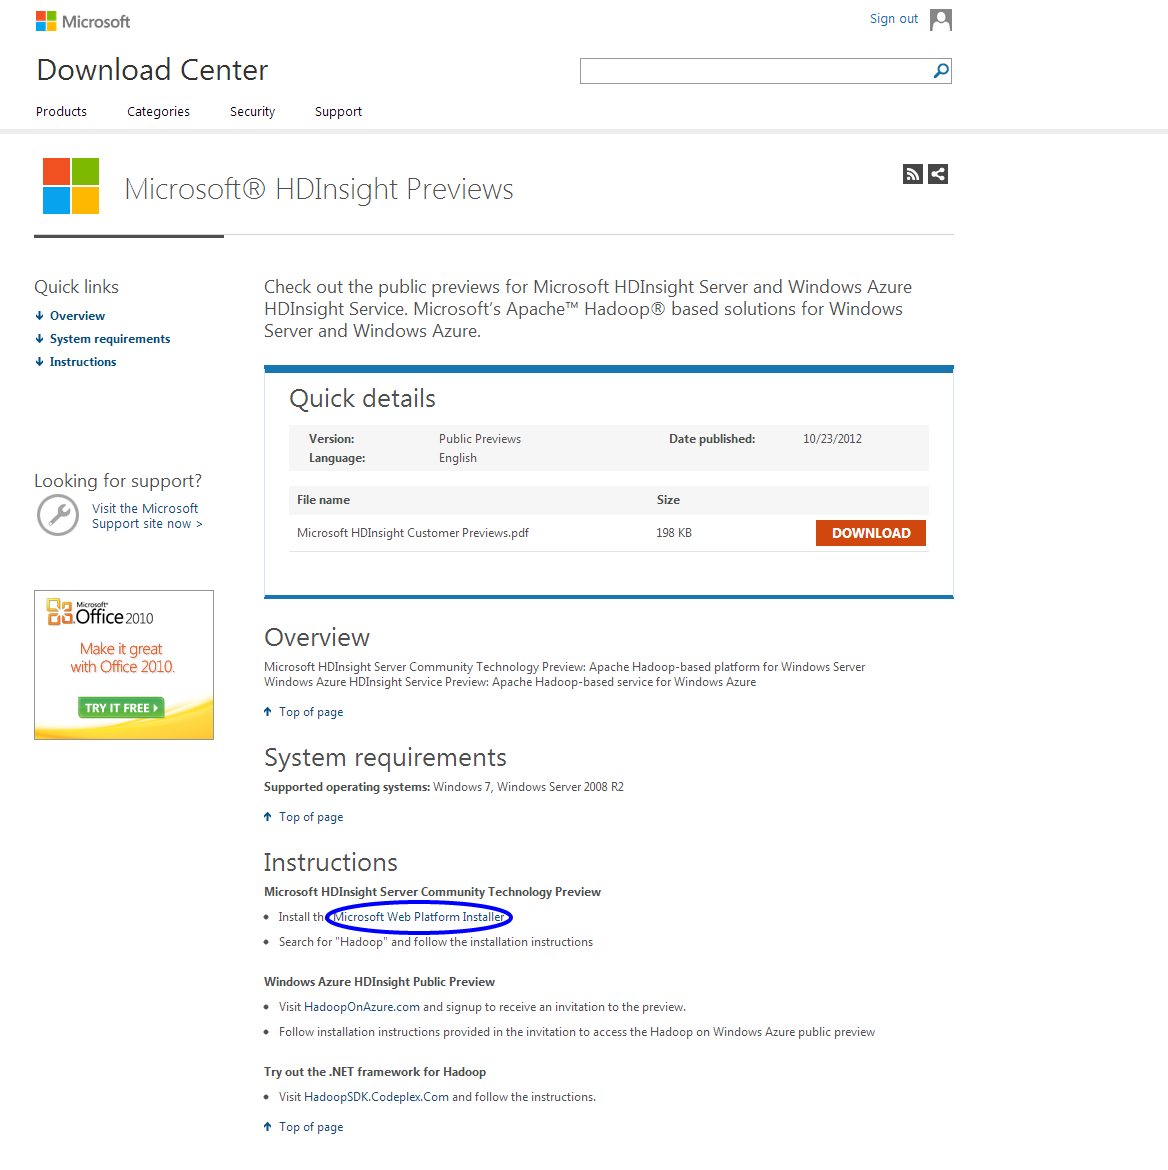Open the Security menu
Viewport: 1168px width, 1170px height.
click(x=252, y=111)
